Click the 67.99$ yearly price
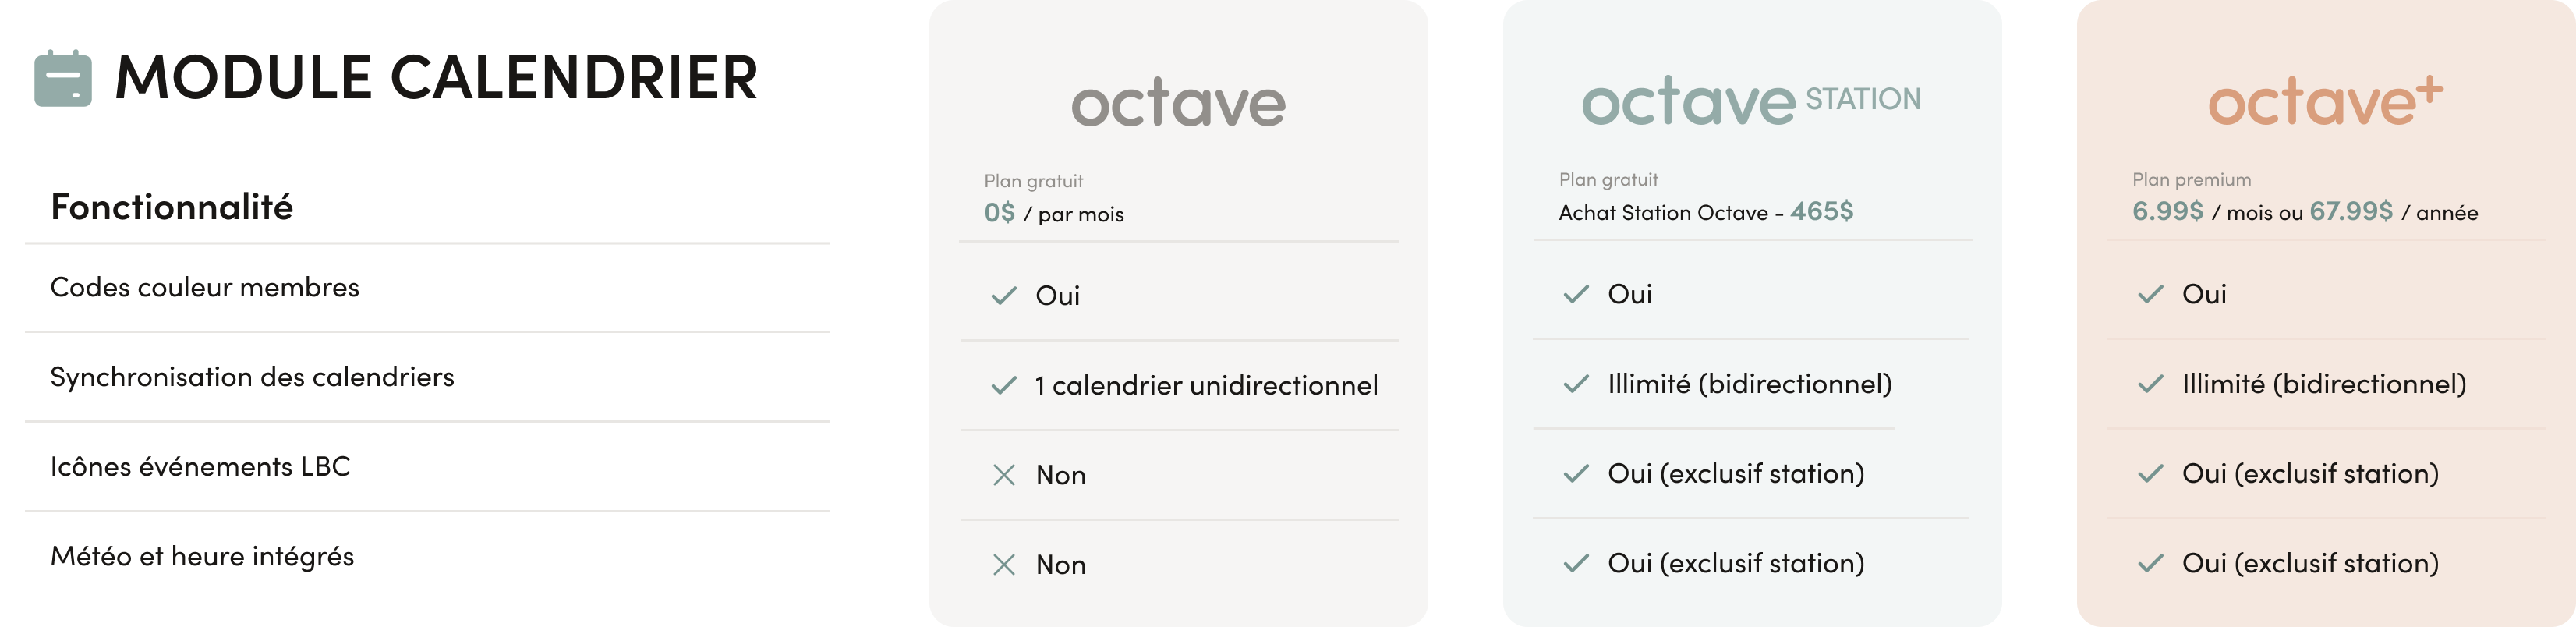2576x627 pixels. tap(2351, 211)
